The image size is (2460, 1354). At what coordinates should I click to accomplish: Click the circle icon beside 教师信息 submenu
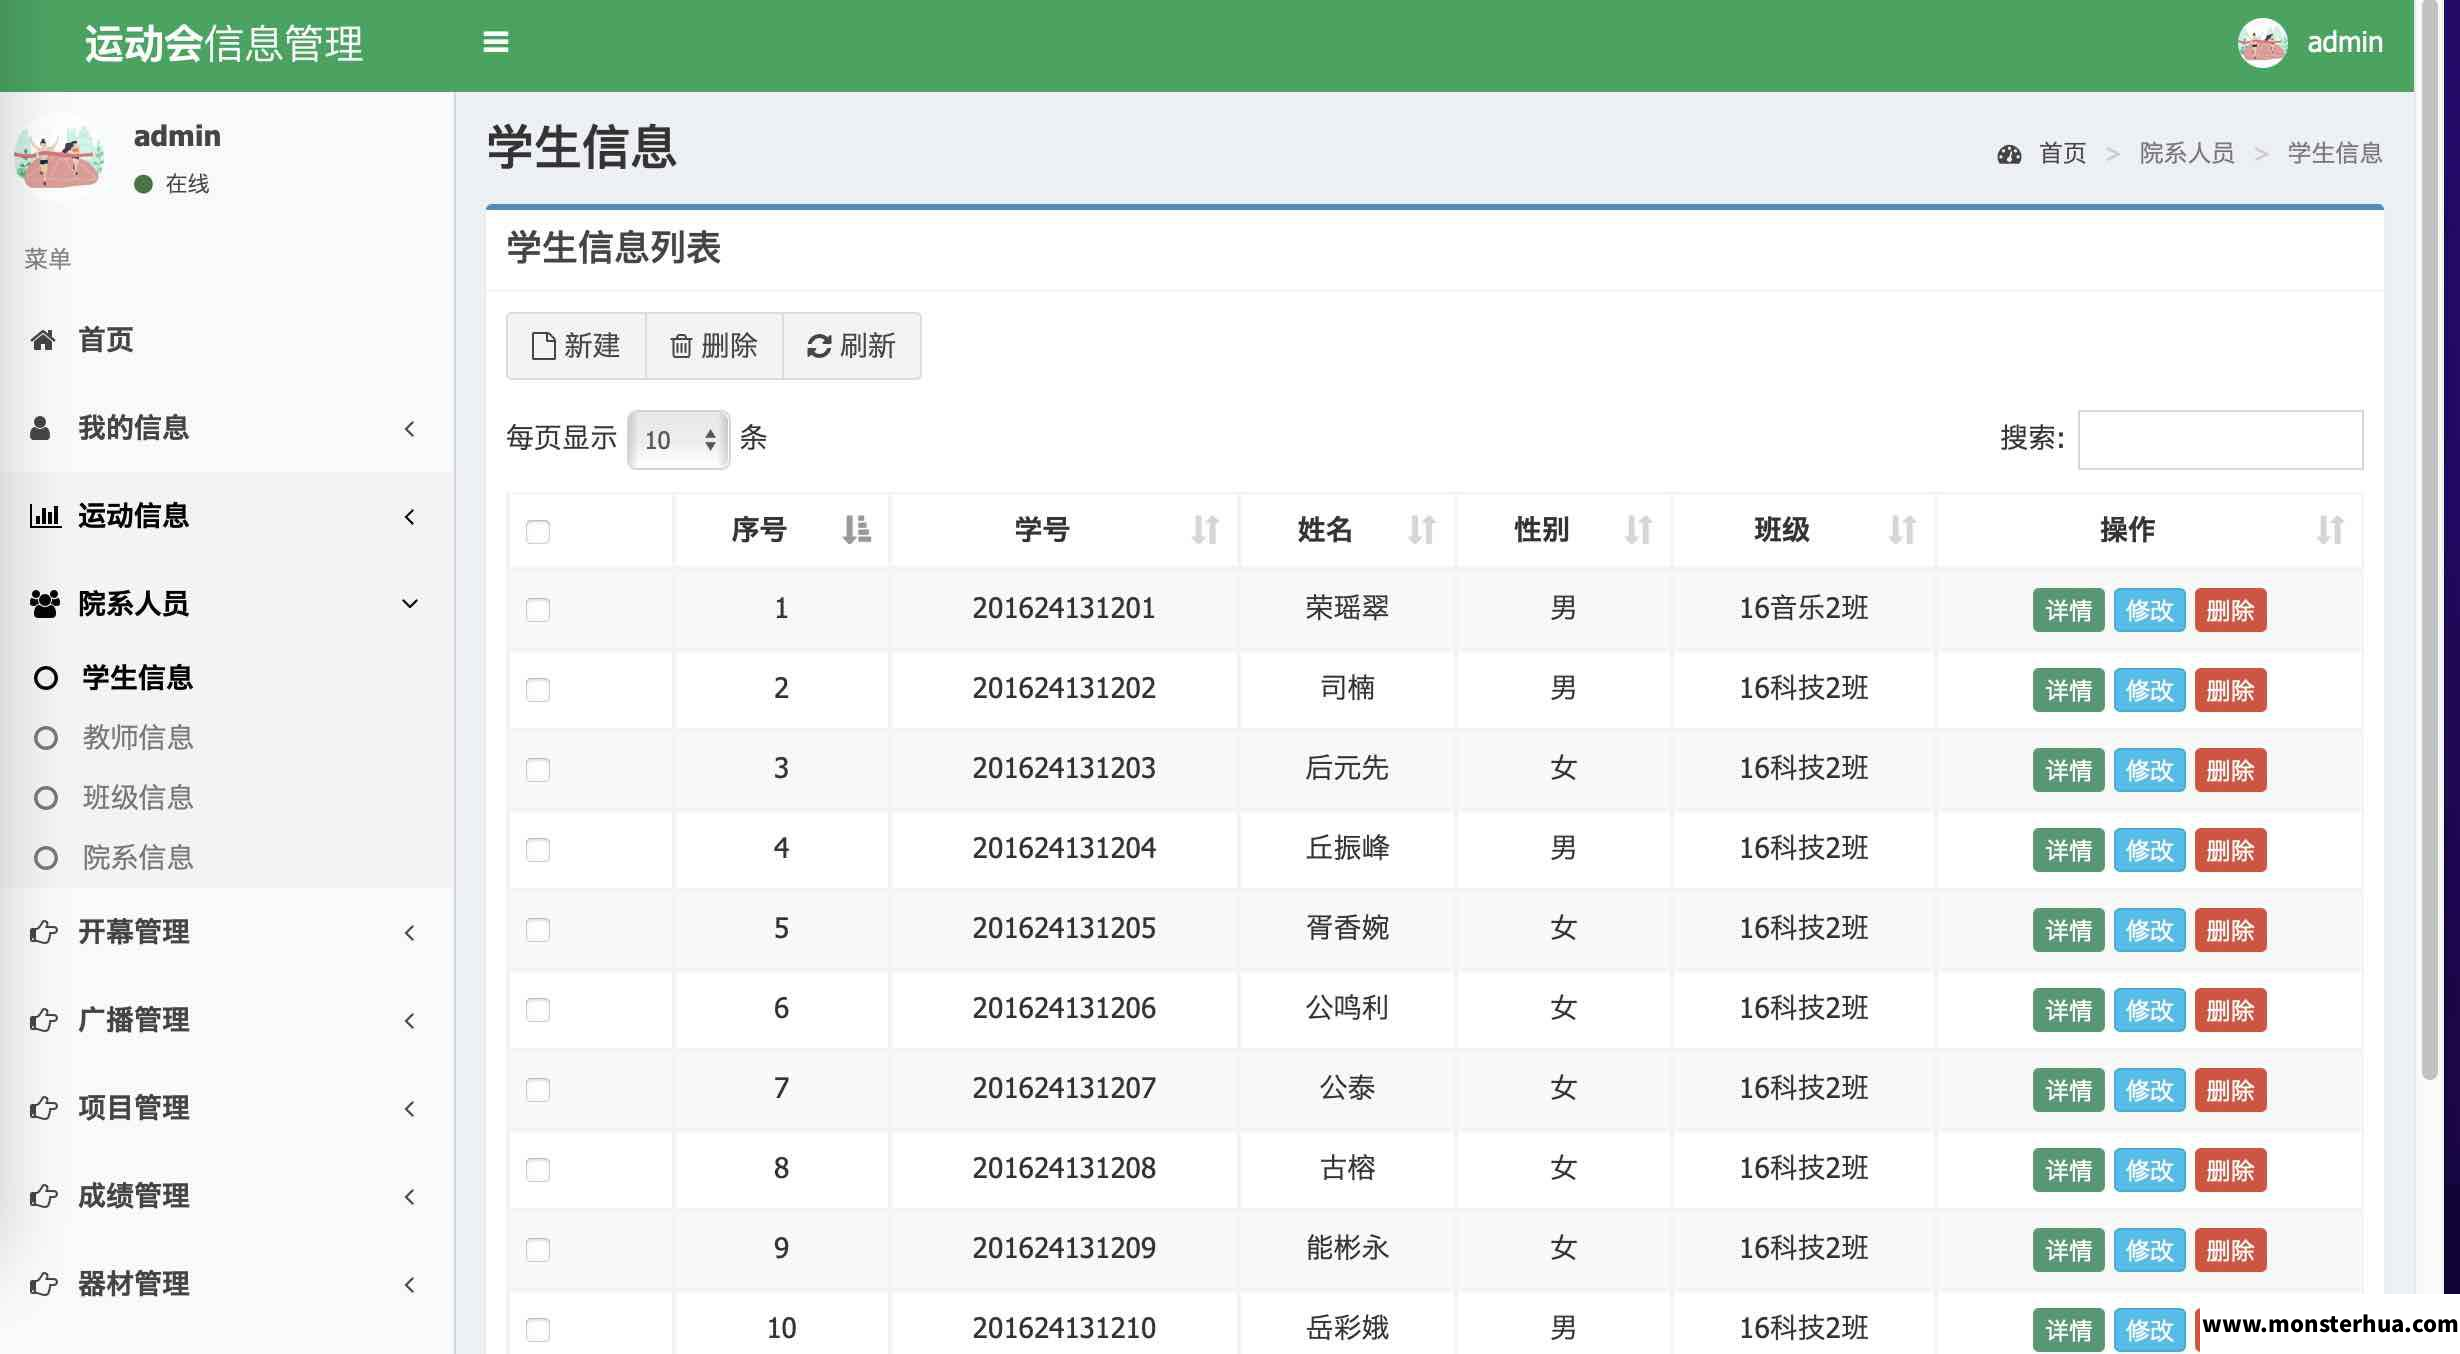(x=45, y=738)
